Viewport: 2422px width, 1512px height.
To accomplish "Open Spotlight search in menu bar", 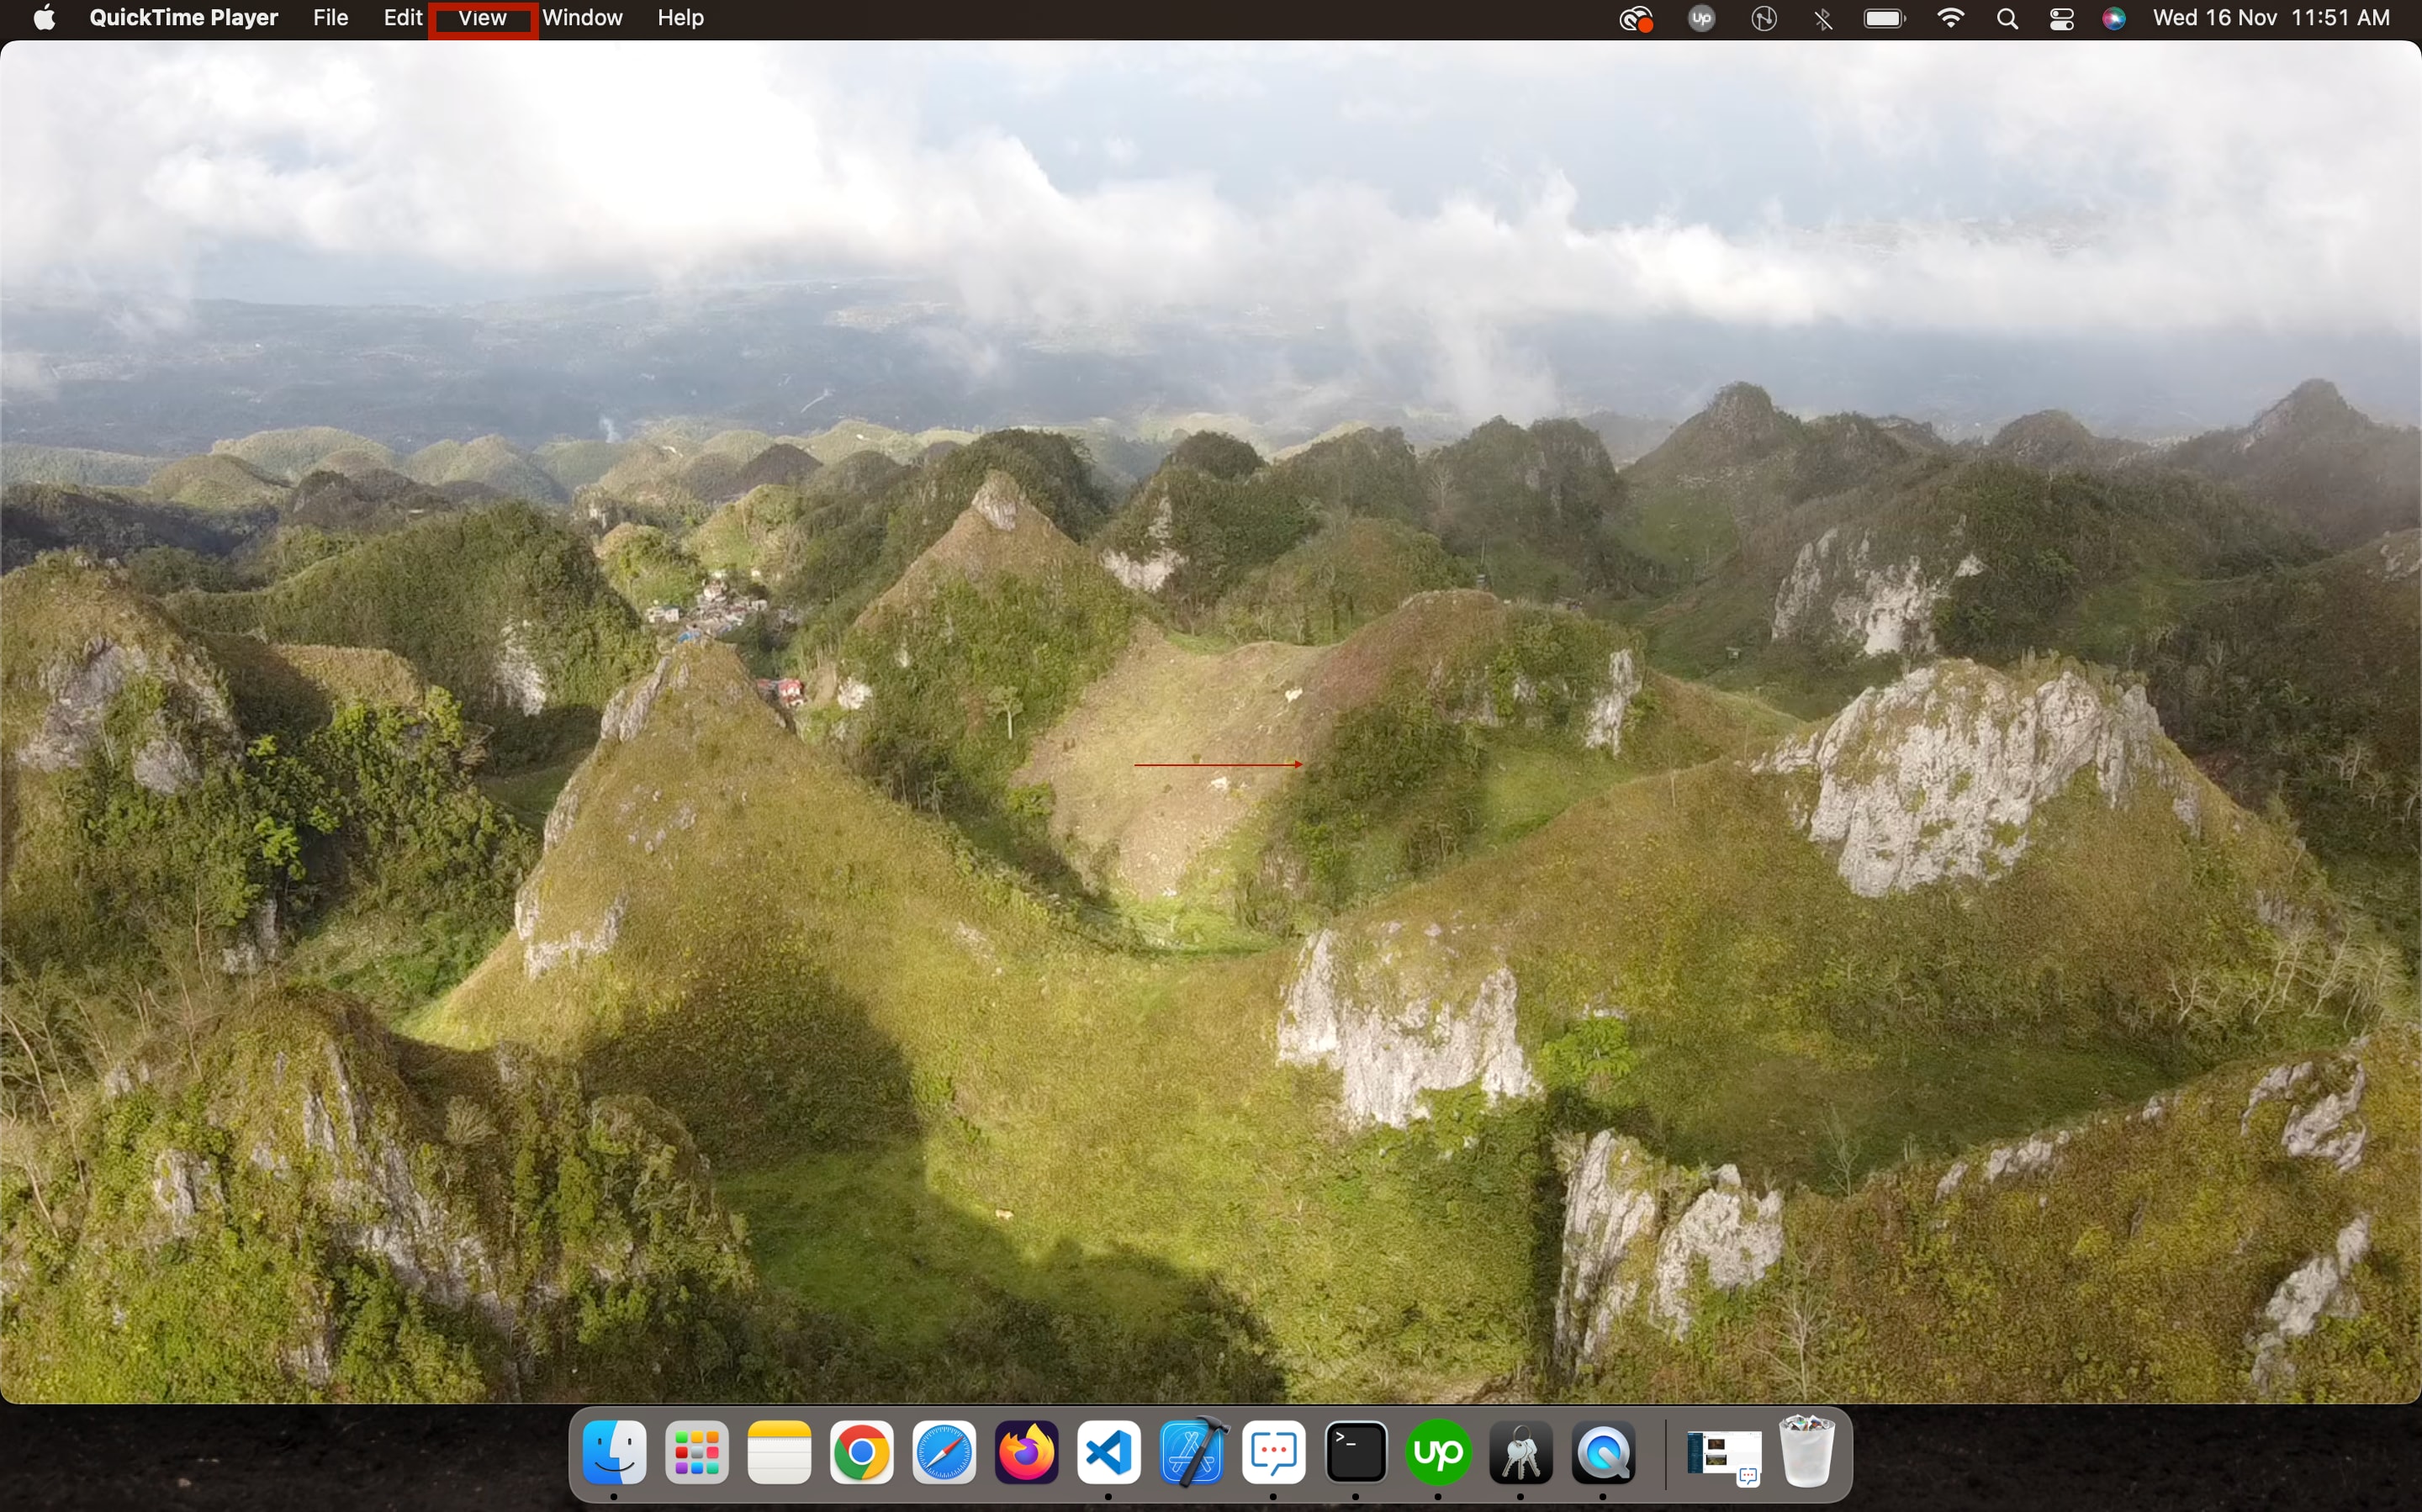I will pyautogui.click(x=2006, y=19).
